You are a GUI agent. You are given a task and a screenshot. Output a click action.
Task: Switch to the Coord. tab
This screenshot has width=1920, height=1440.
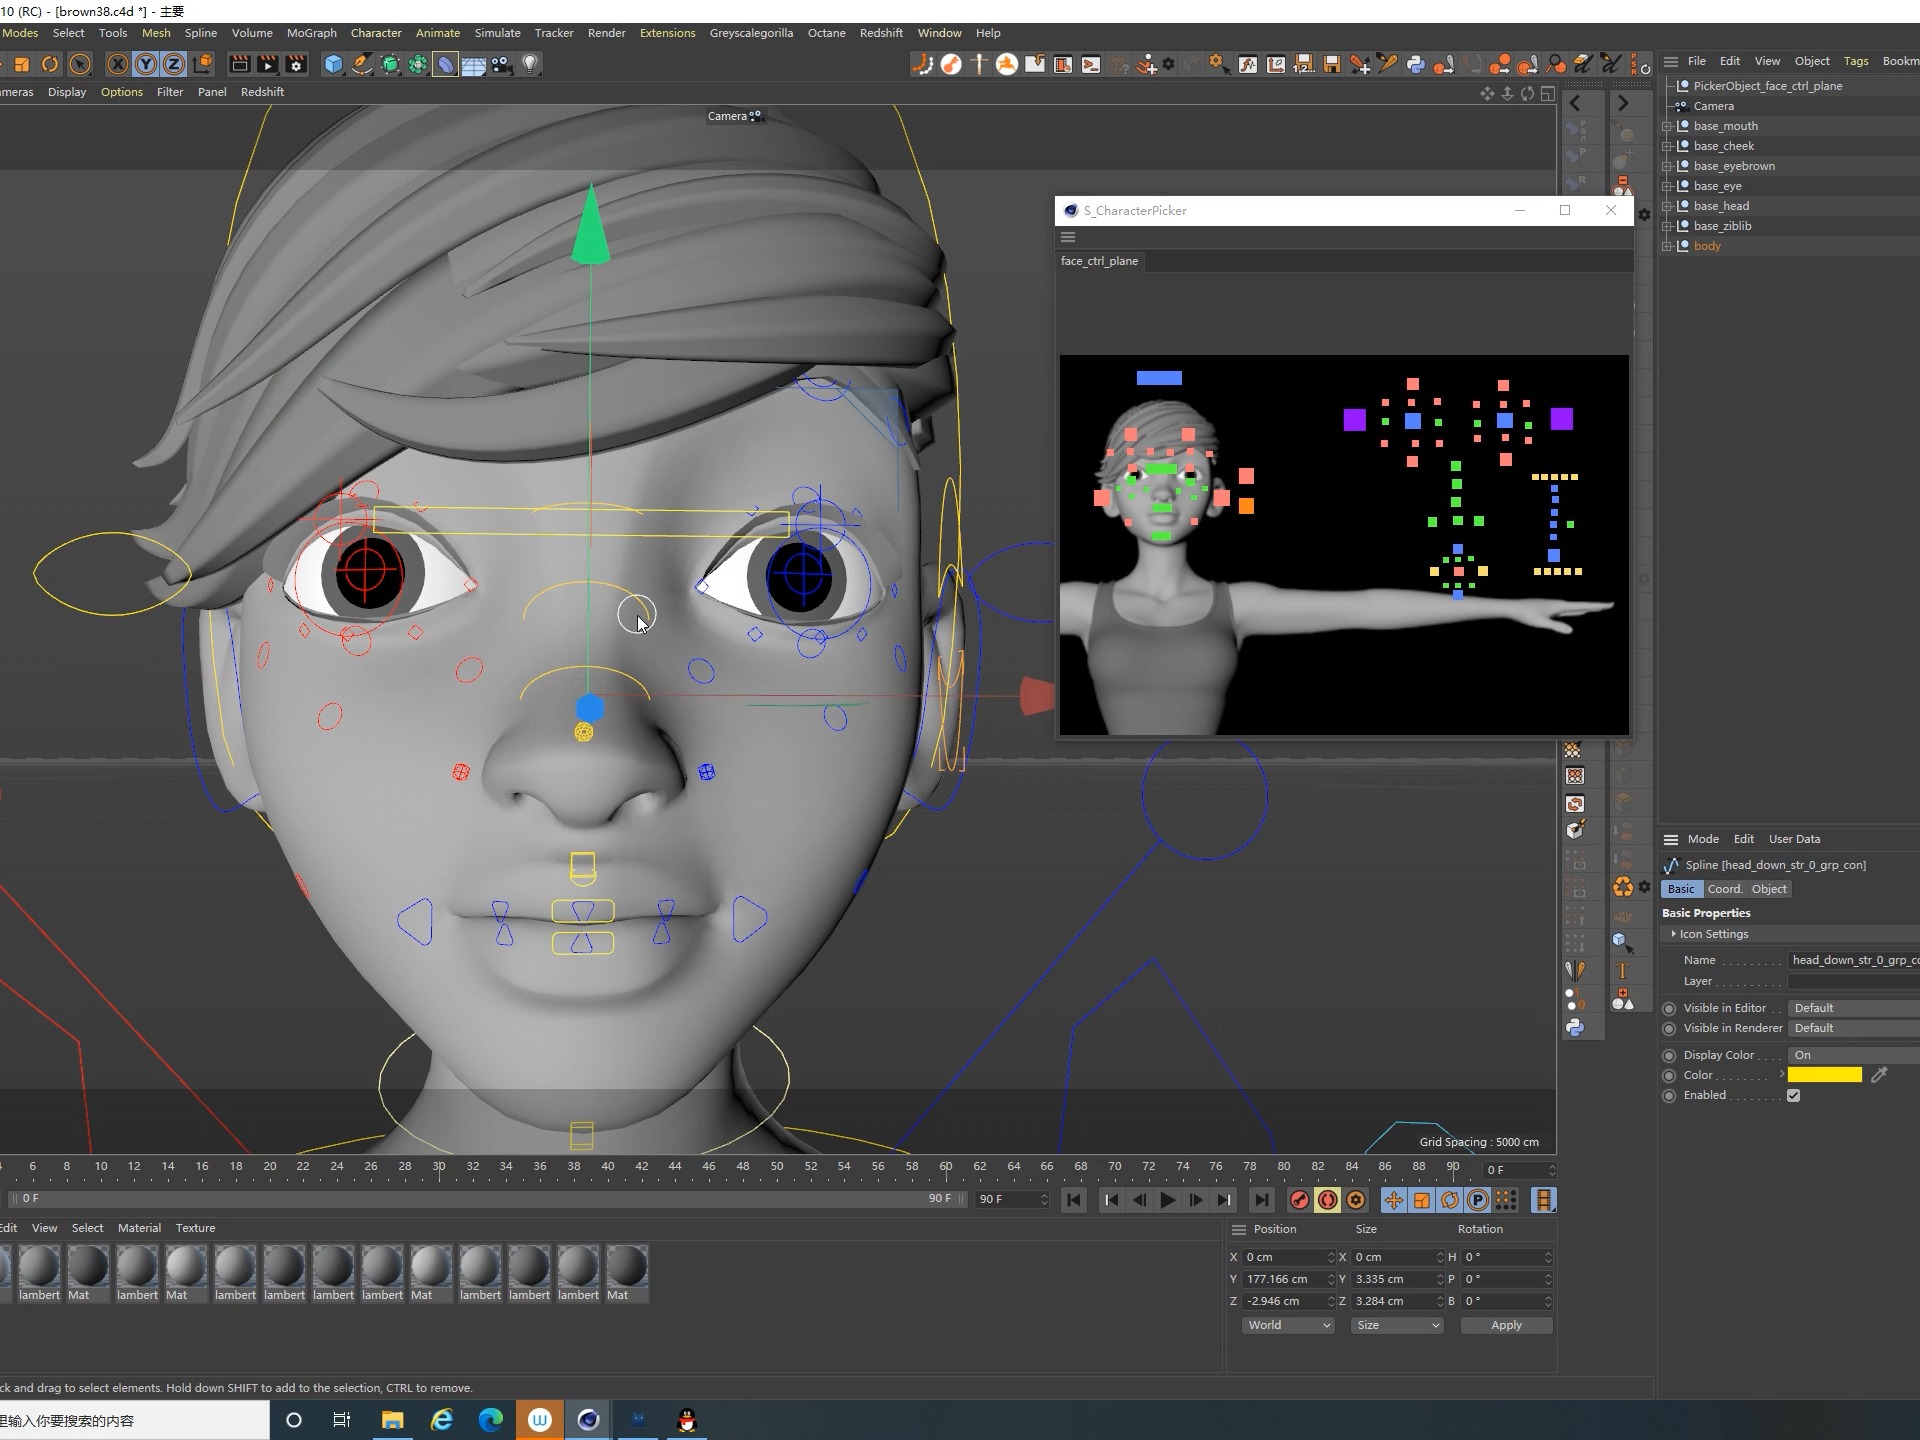tap(1724, 889)
